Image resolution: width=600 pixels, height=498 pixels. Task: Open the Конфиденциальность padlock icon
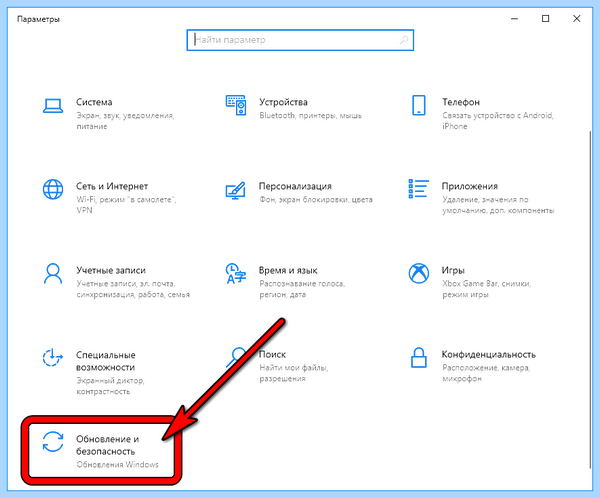tap(419, 358)
